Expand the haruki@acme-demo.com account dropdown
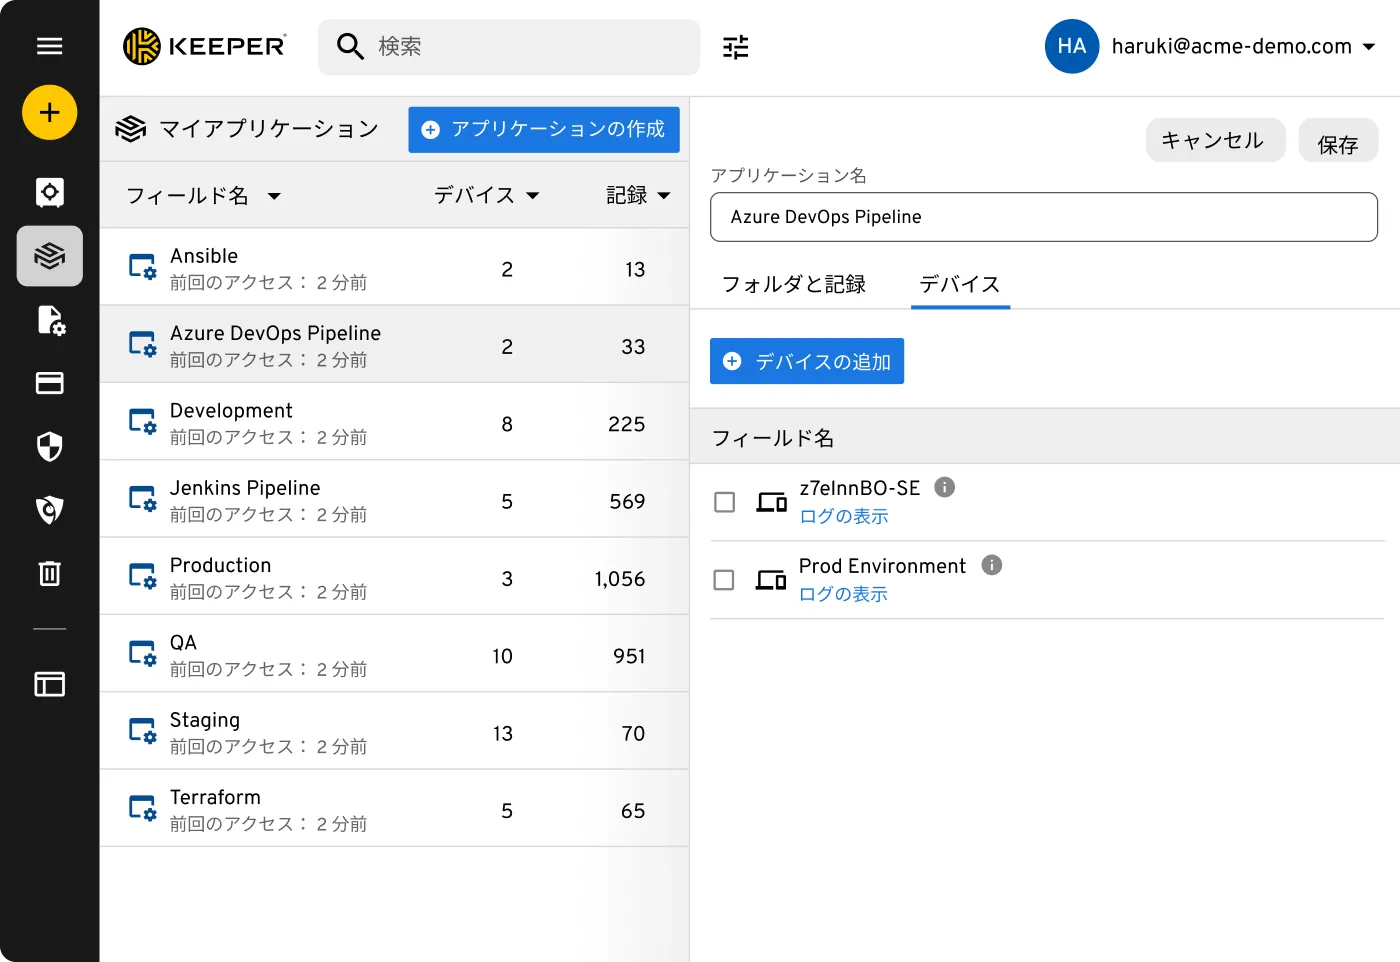 pos(1369,46)
